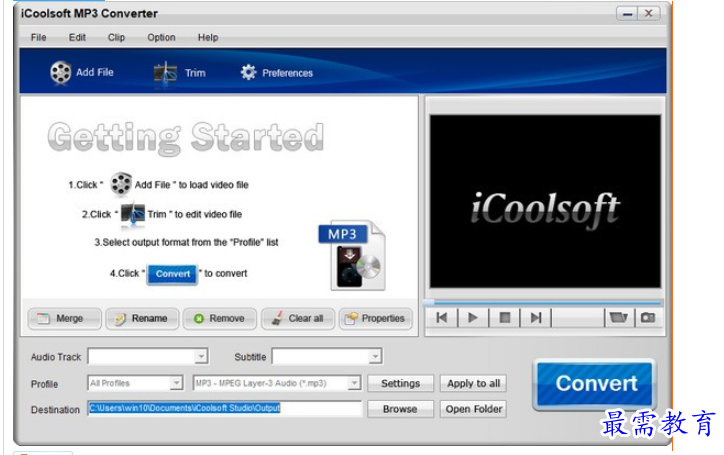Click Add File reel icon in step 1
Screen dimensions: 724x455
tap(121, 184)
